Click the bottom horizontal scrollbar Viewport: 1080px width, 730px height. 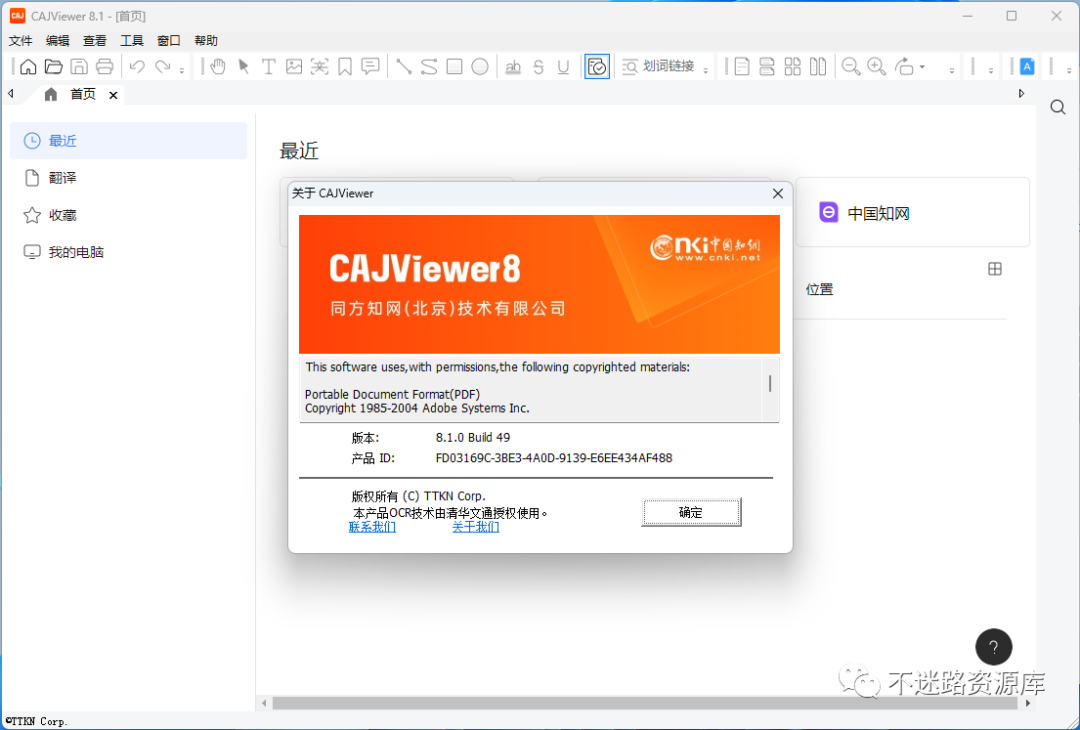click(645, 703)
